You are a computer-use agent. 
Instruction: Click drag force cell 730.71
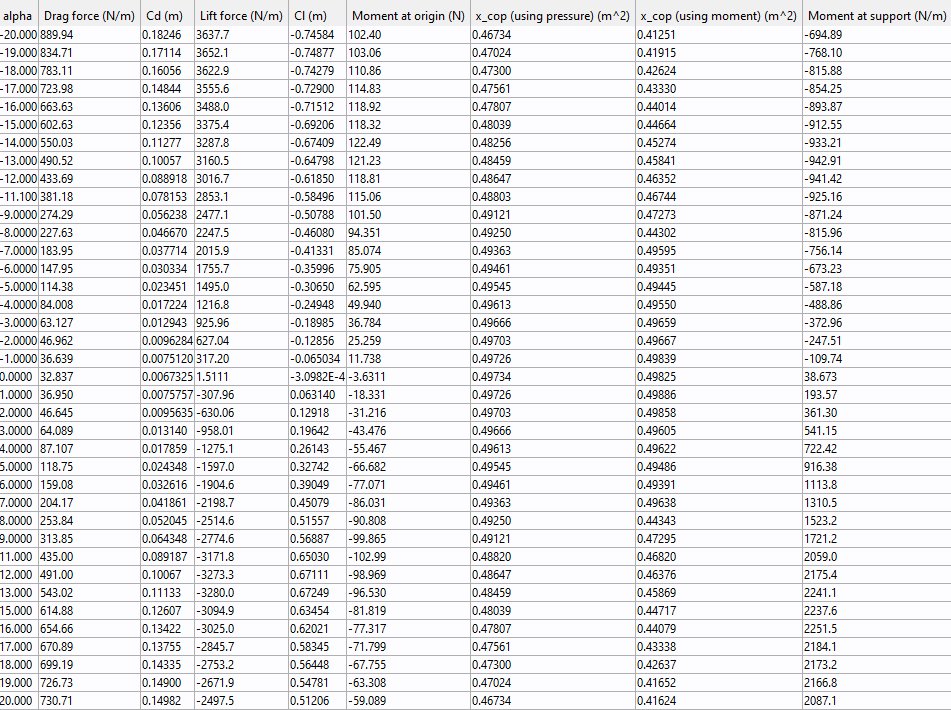[89, 701]
